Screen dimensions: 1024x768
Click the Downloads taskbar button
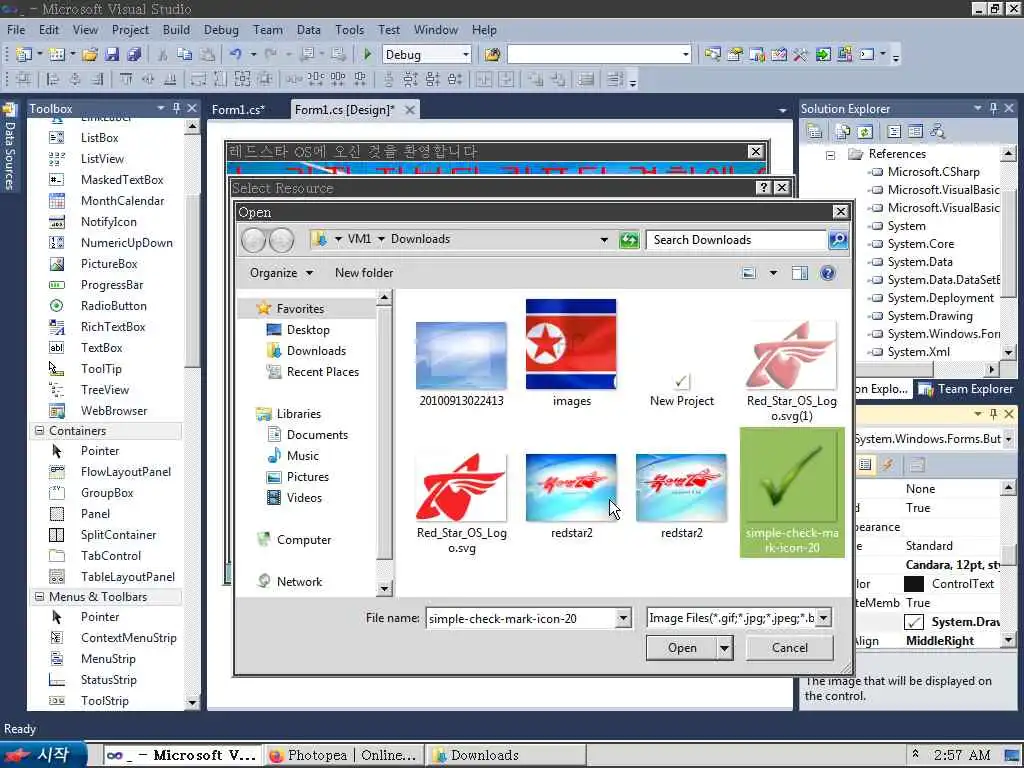(507, 756)
